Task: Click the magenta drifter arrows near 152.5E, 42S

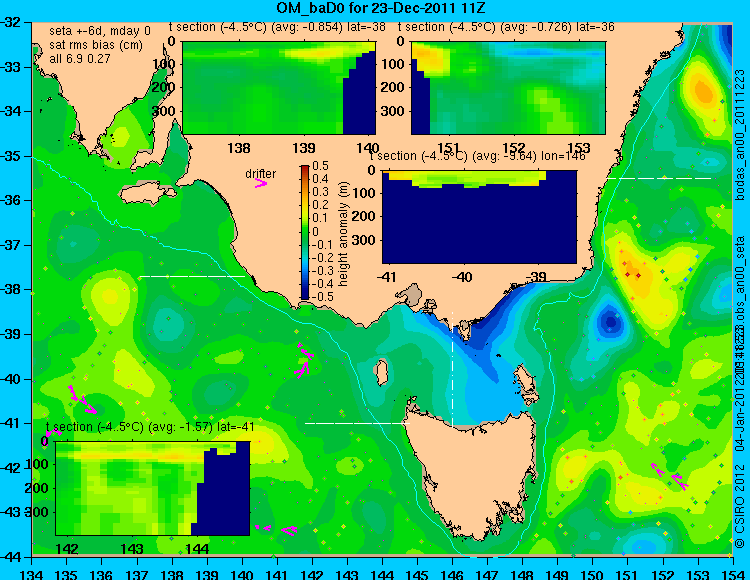Action: pyautogui.click(x=670, y=477)
